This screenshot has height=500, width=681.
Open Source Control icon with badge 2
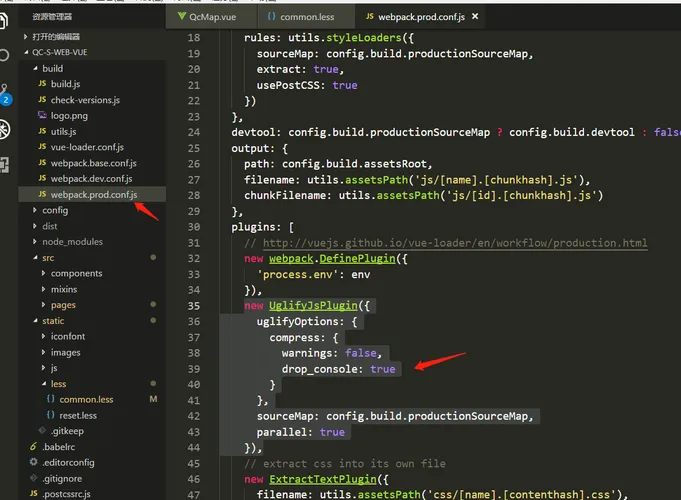click(x=5, y=95)
